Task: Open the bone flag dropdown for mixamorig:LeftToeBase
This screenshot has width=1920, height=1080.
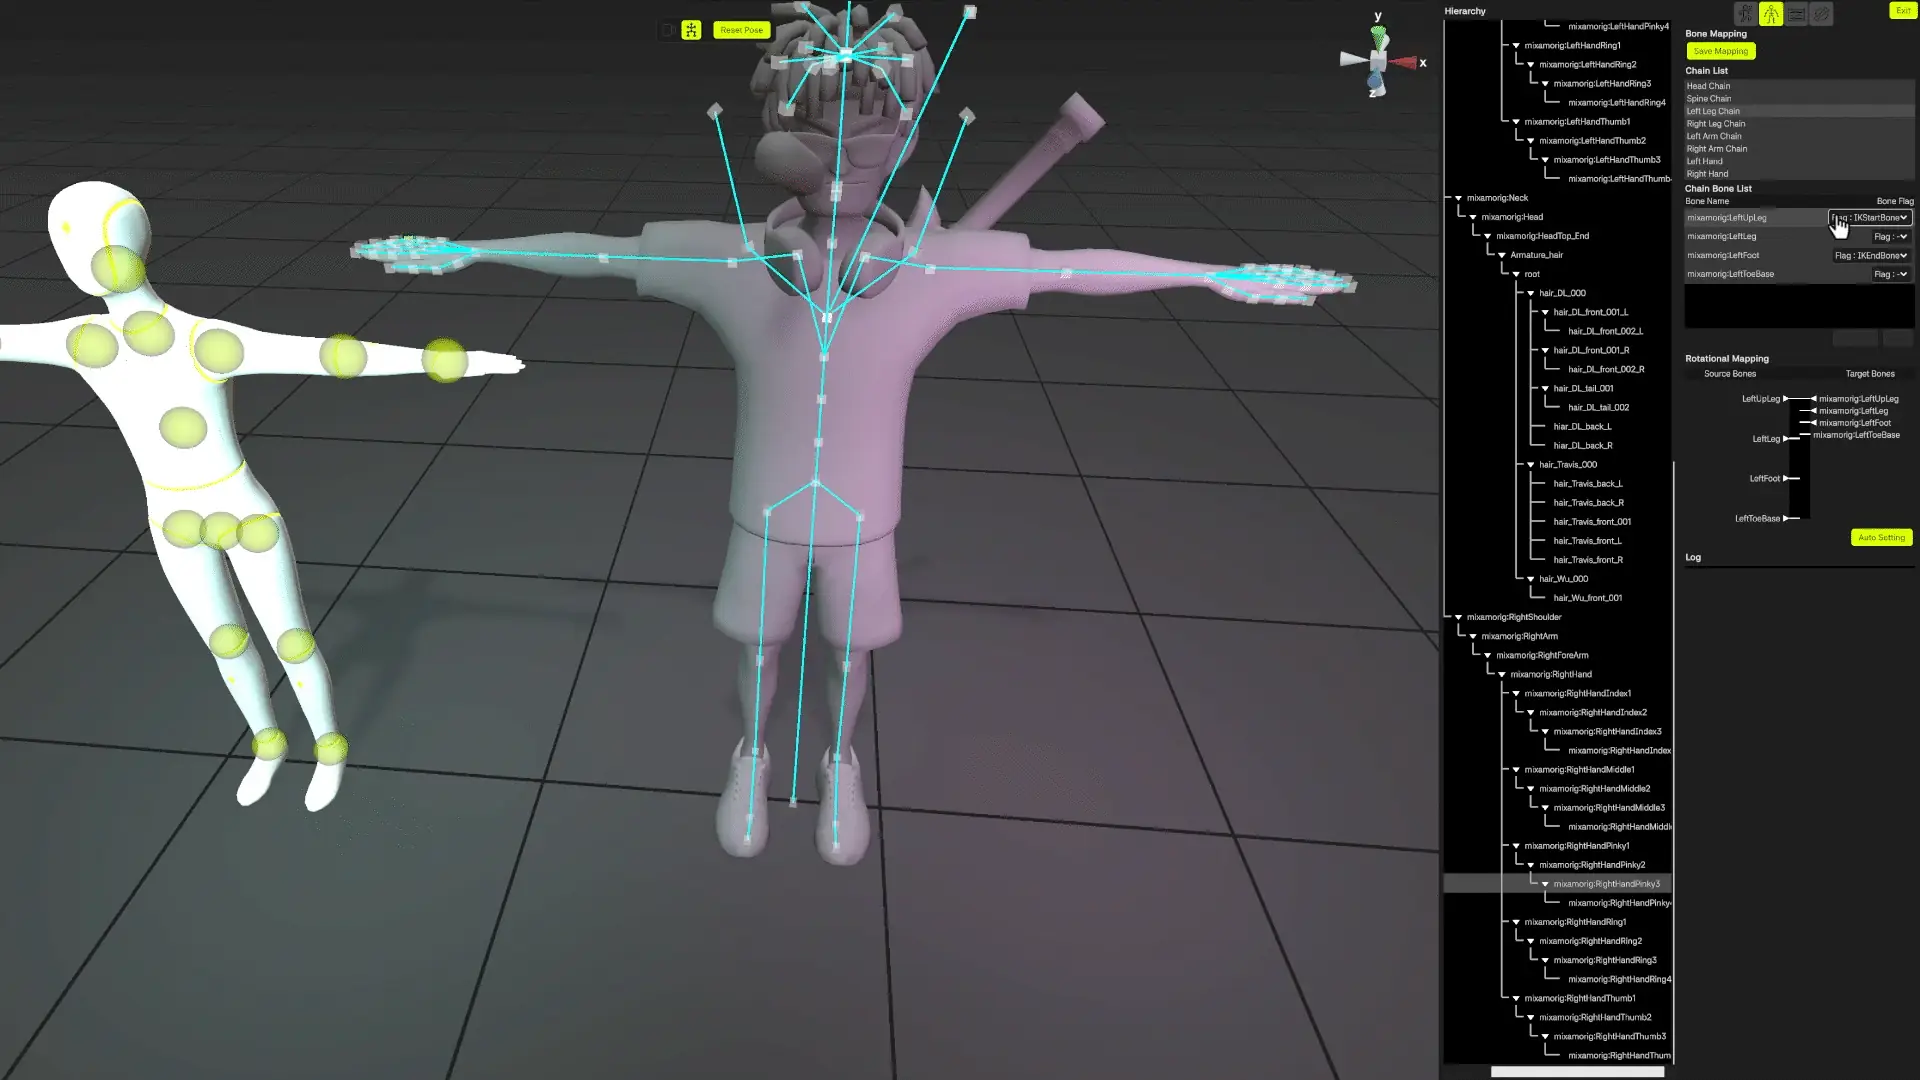Action: click(1890, 274)
